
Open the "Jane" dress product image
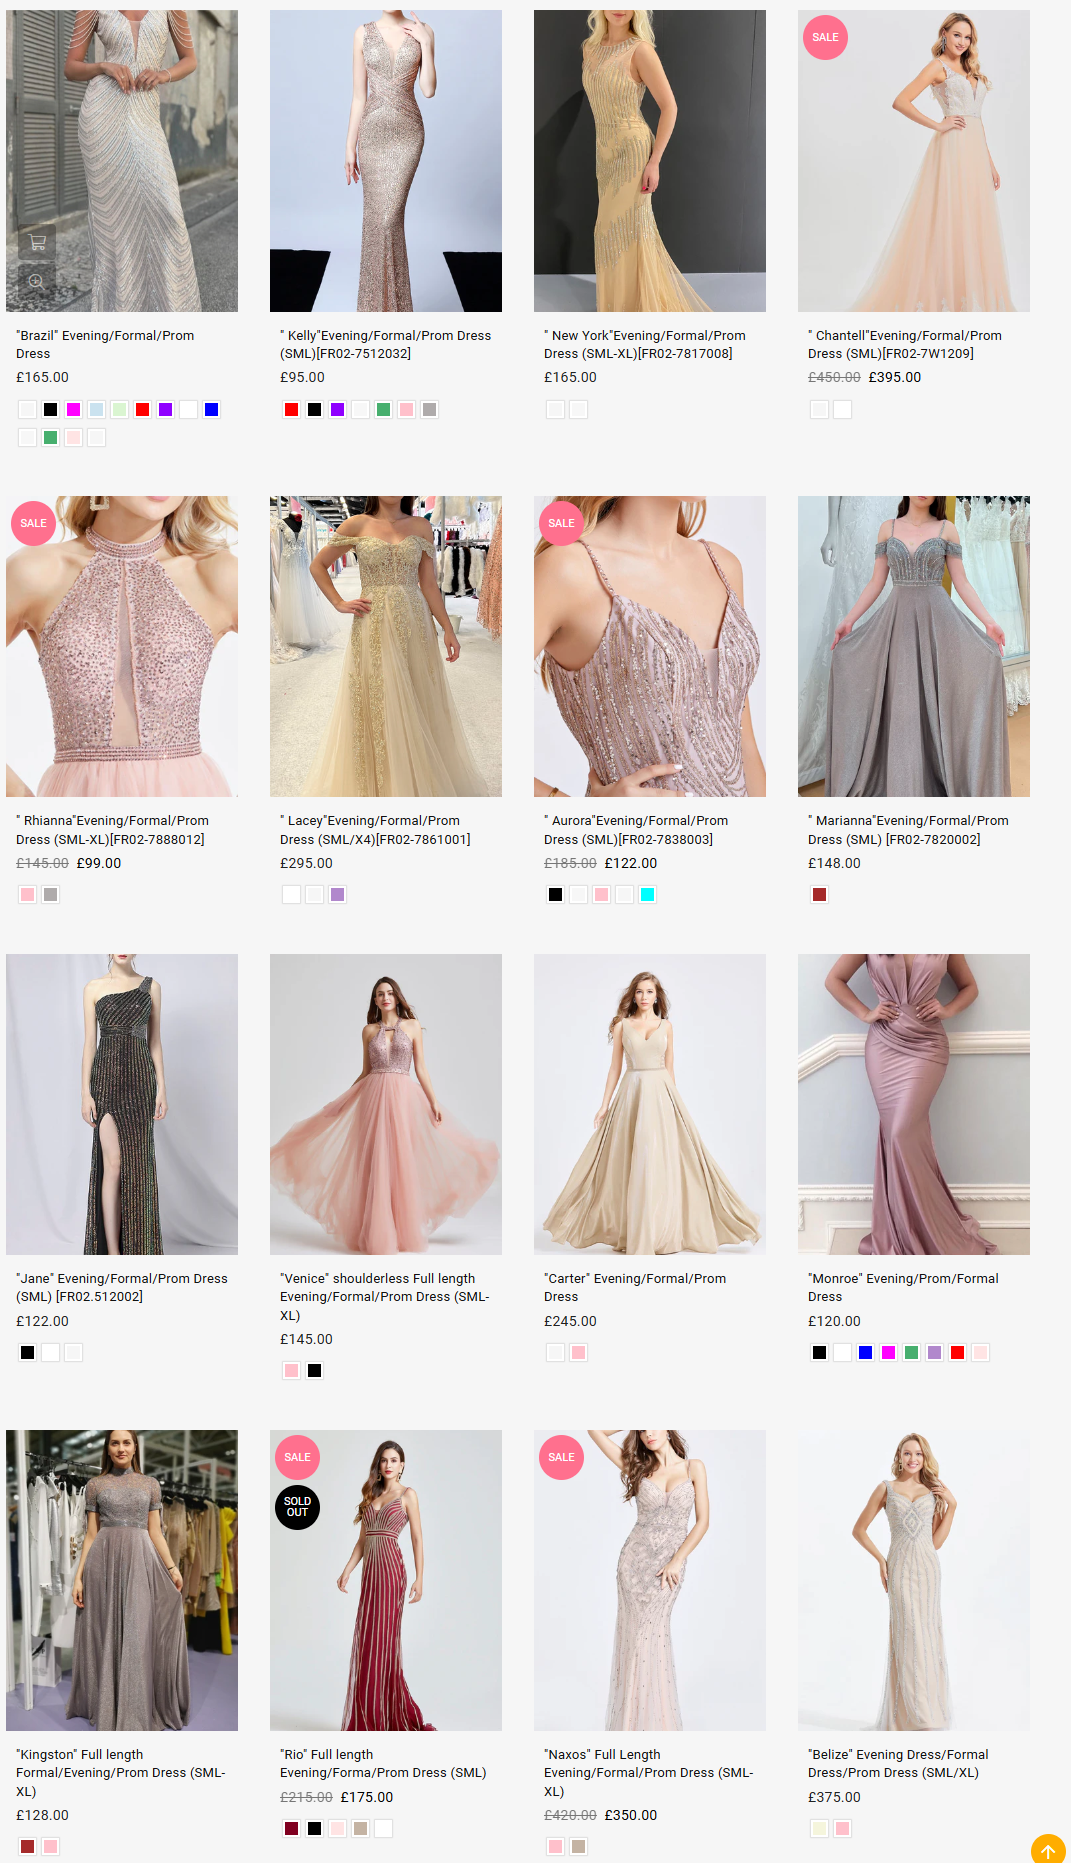[x=122, y=1104]
